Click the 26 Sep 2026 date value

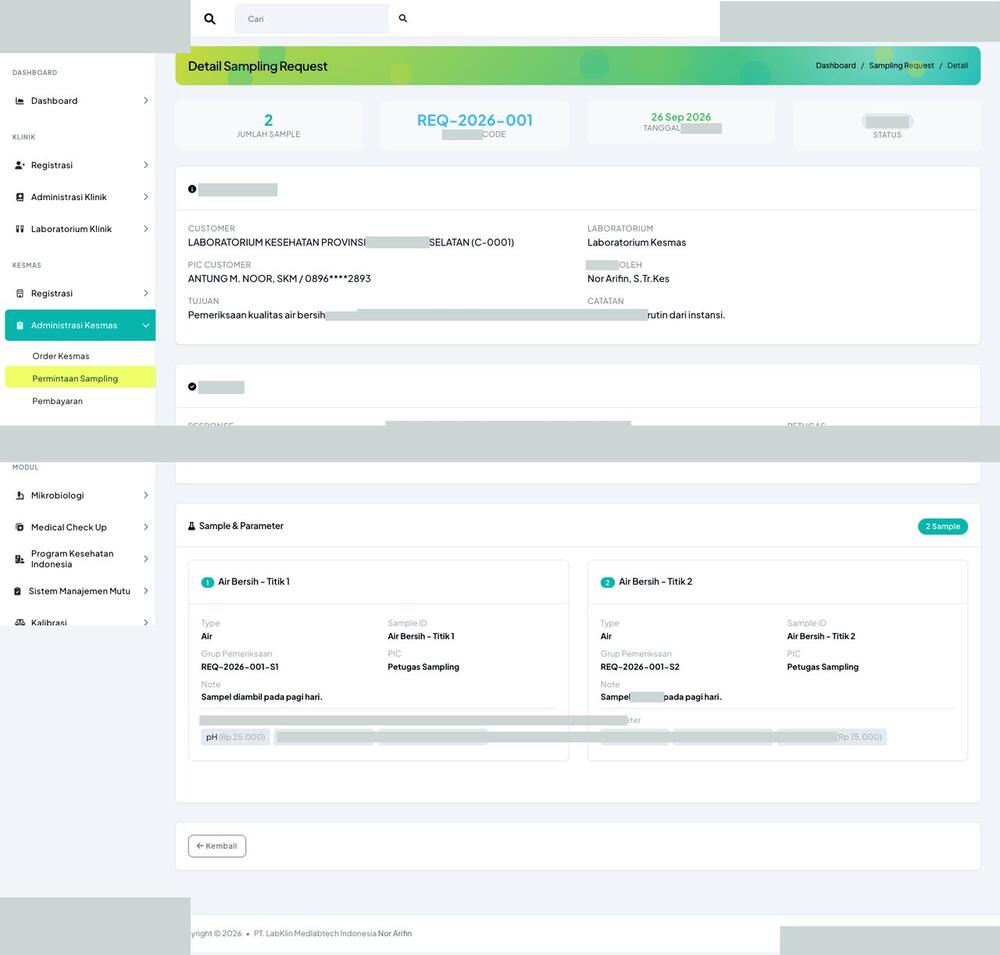pyautogui.click(x=680, y=117)
